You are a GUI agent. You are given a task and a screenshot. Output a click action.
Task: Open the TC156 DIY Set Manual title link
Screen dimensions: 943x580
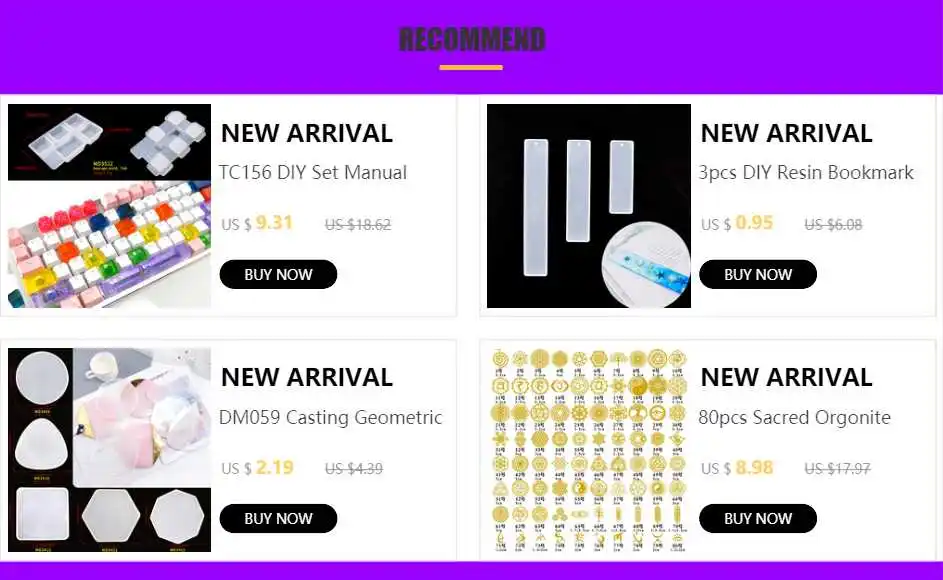pyautogui.click(x=313, y=173)
